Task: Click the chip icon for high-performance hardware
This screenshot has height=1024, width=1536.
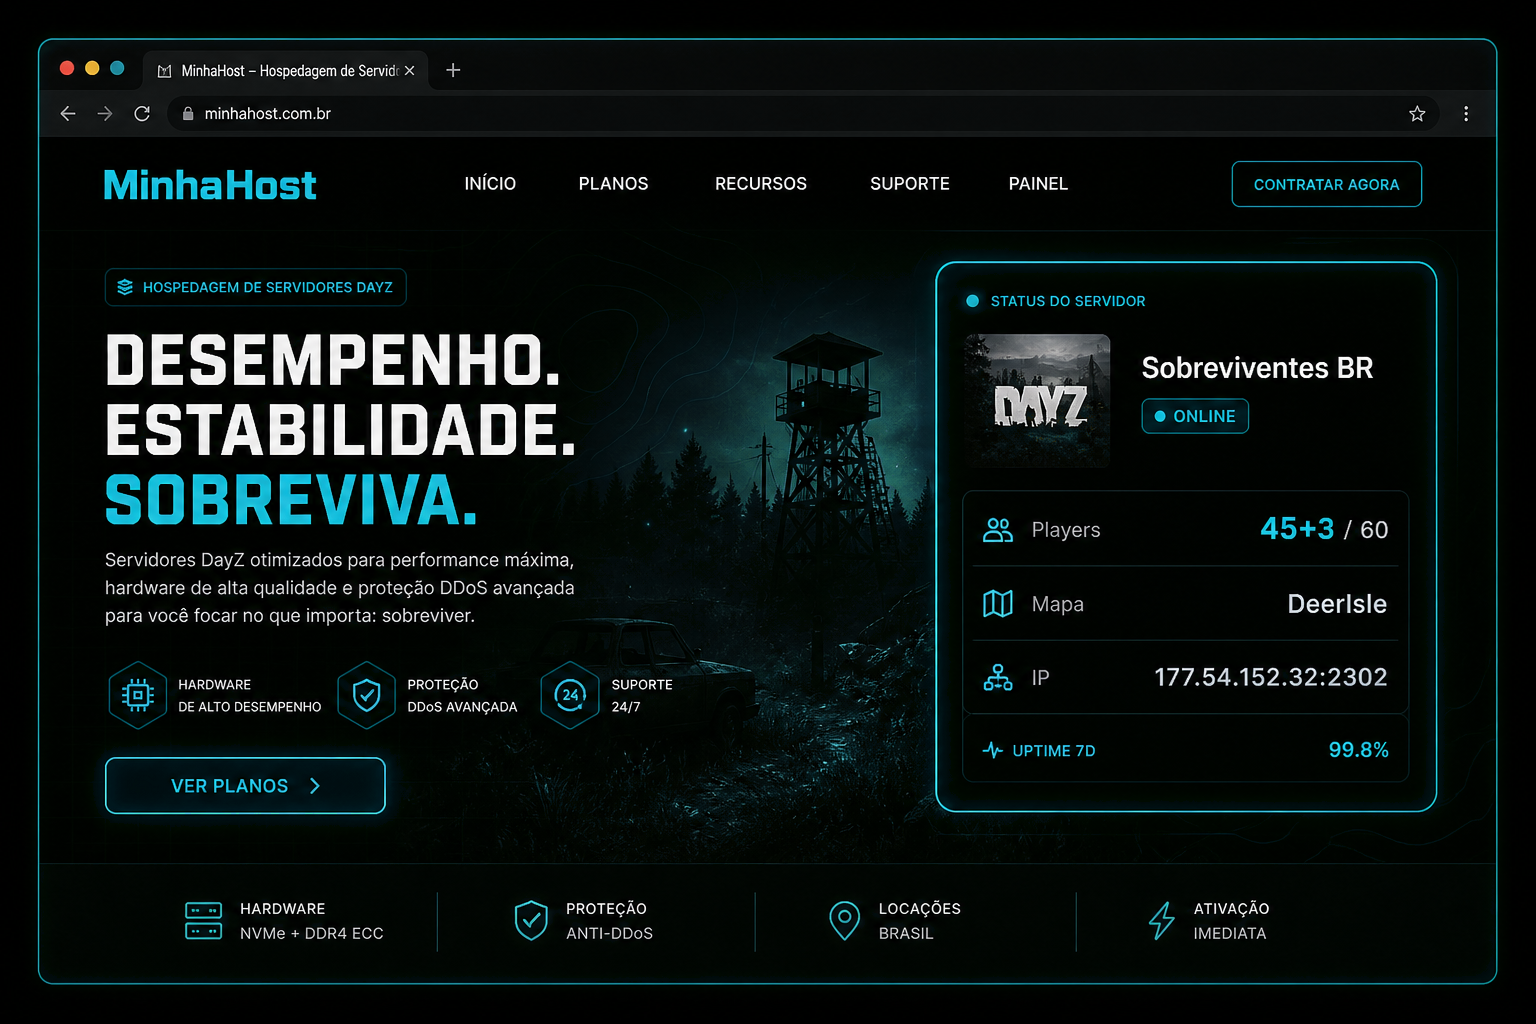Action: [137, 695]
